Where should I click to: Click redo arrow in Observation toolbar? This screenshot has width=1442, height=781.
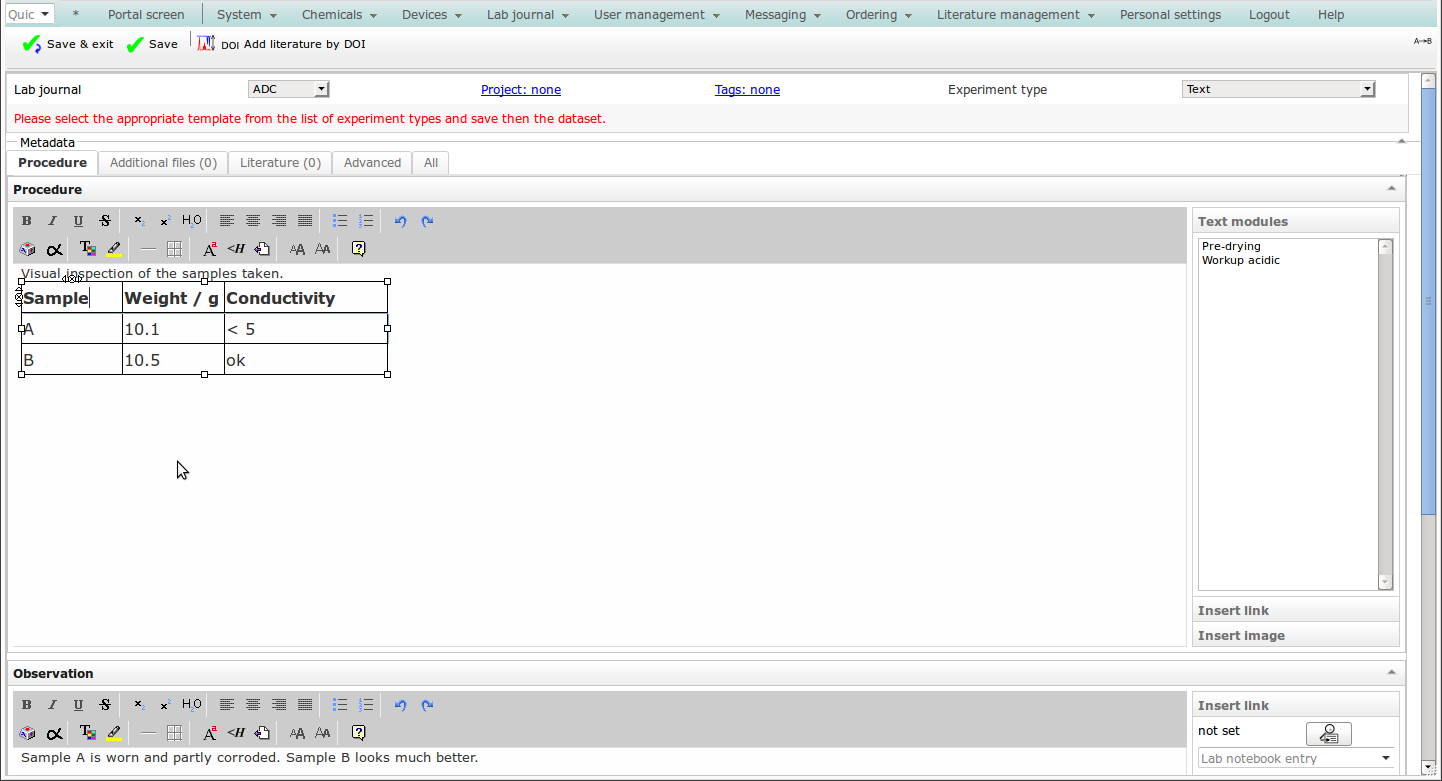[x=427, y=705]
